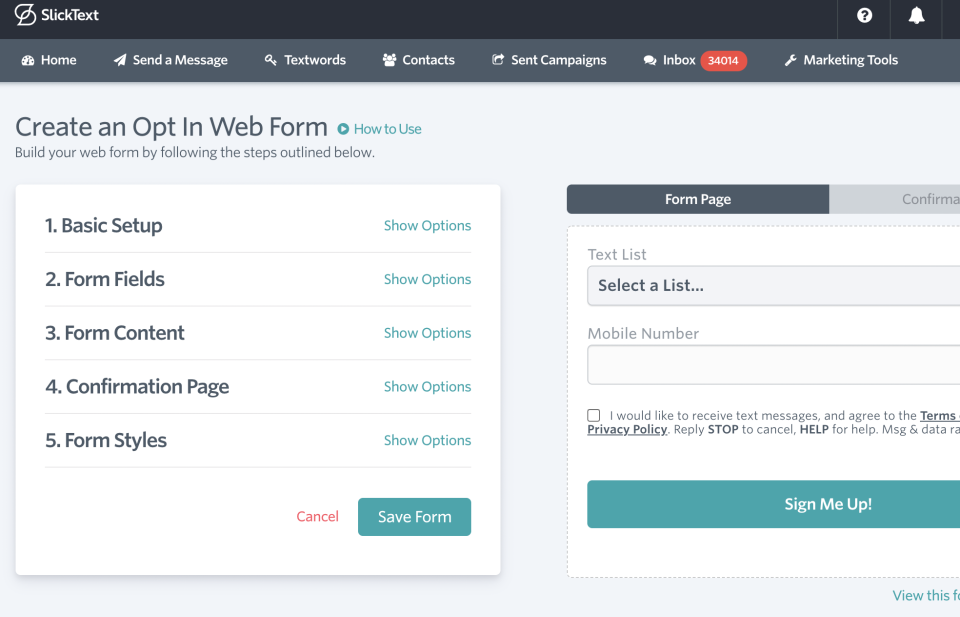Click the Marketing Tools wrench icon
Screen dimensions: 960x617
[x=790, y=60]
